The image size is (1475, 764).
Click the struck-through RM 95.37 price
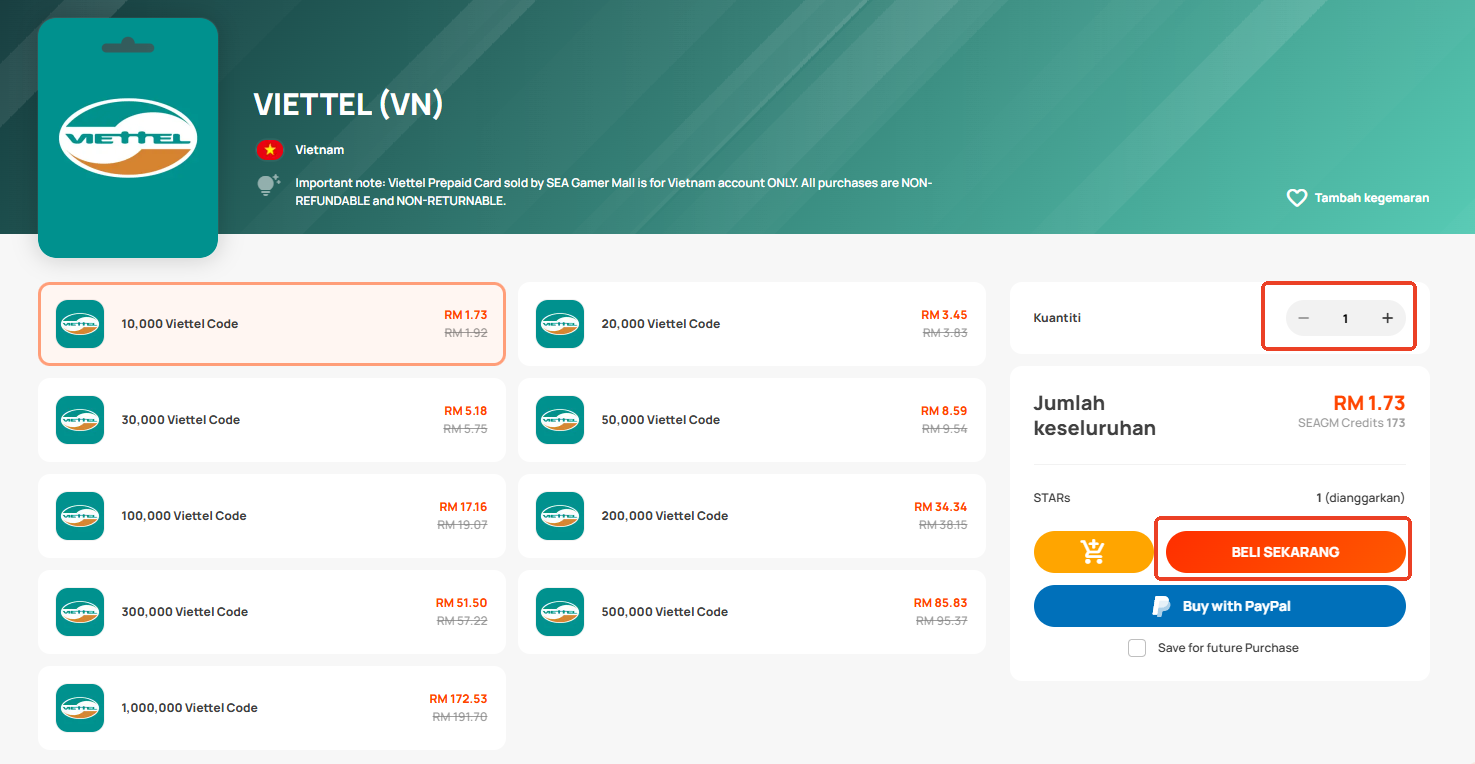[x=942, y=621]
